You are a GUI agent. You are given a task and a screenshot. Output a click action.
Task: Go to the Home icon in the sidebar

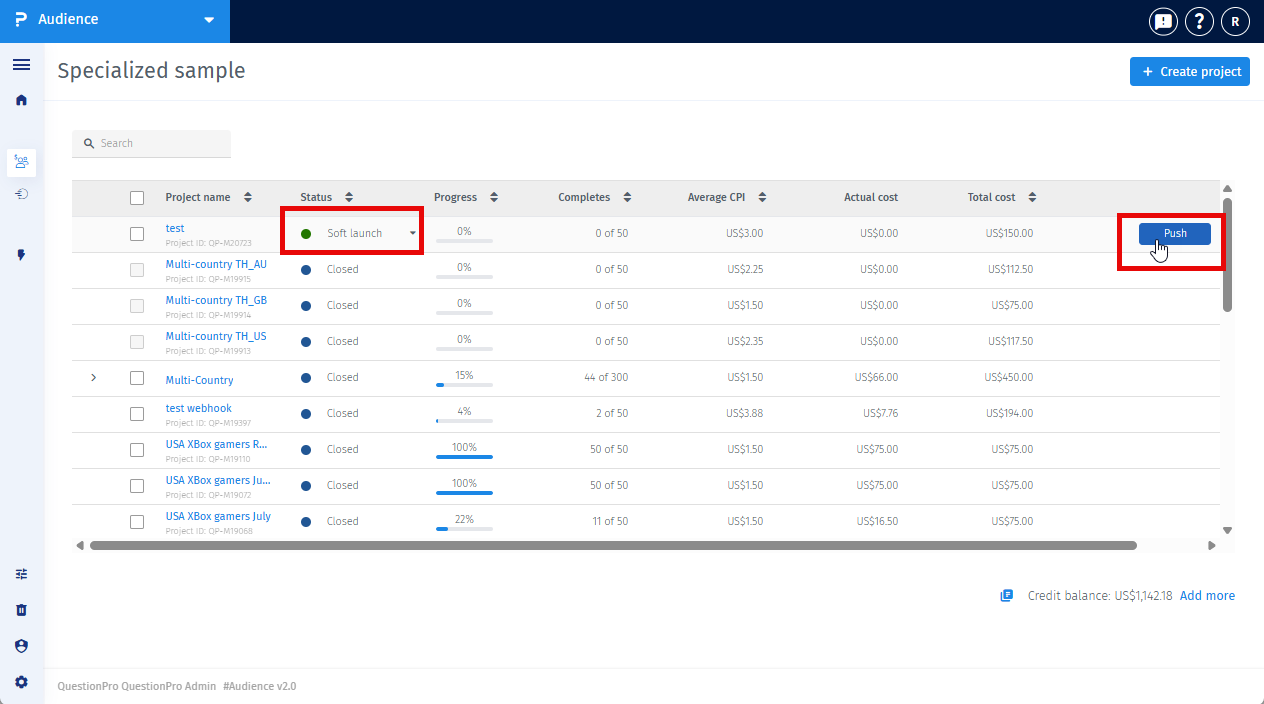coord(21,100)
